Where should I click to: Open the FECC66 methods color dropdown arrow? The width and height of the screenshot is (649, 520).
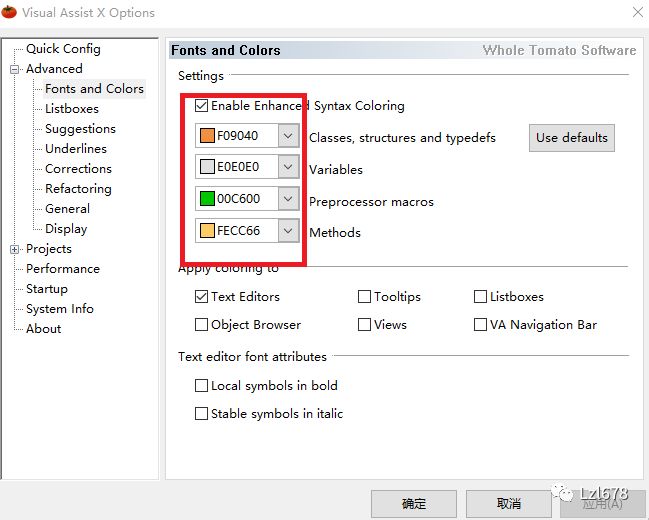click(x=288, y=230)
